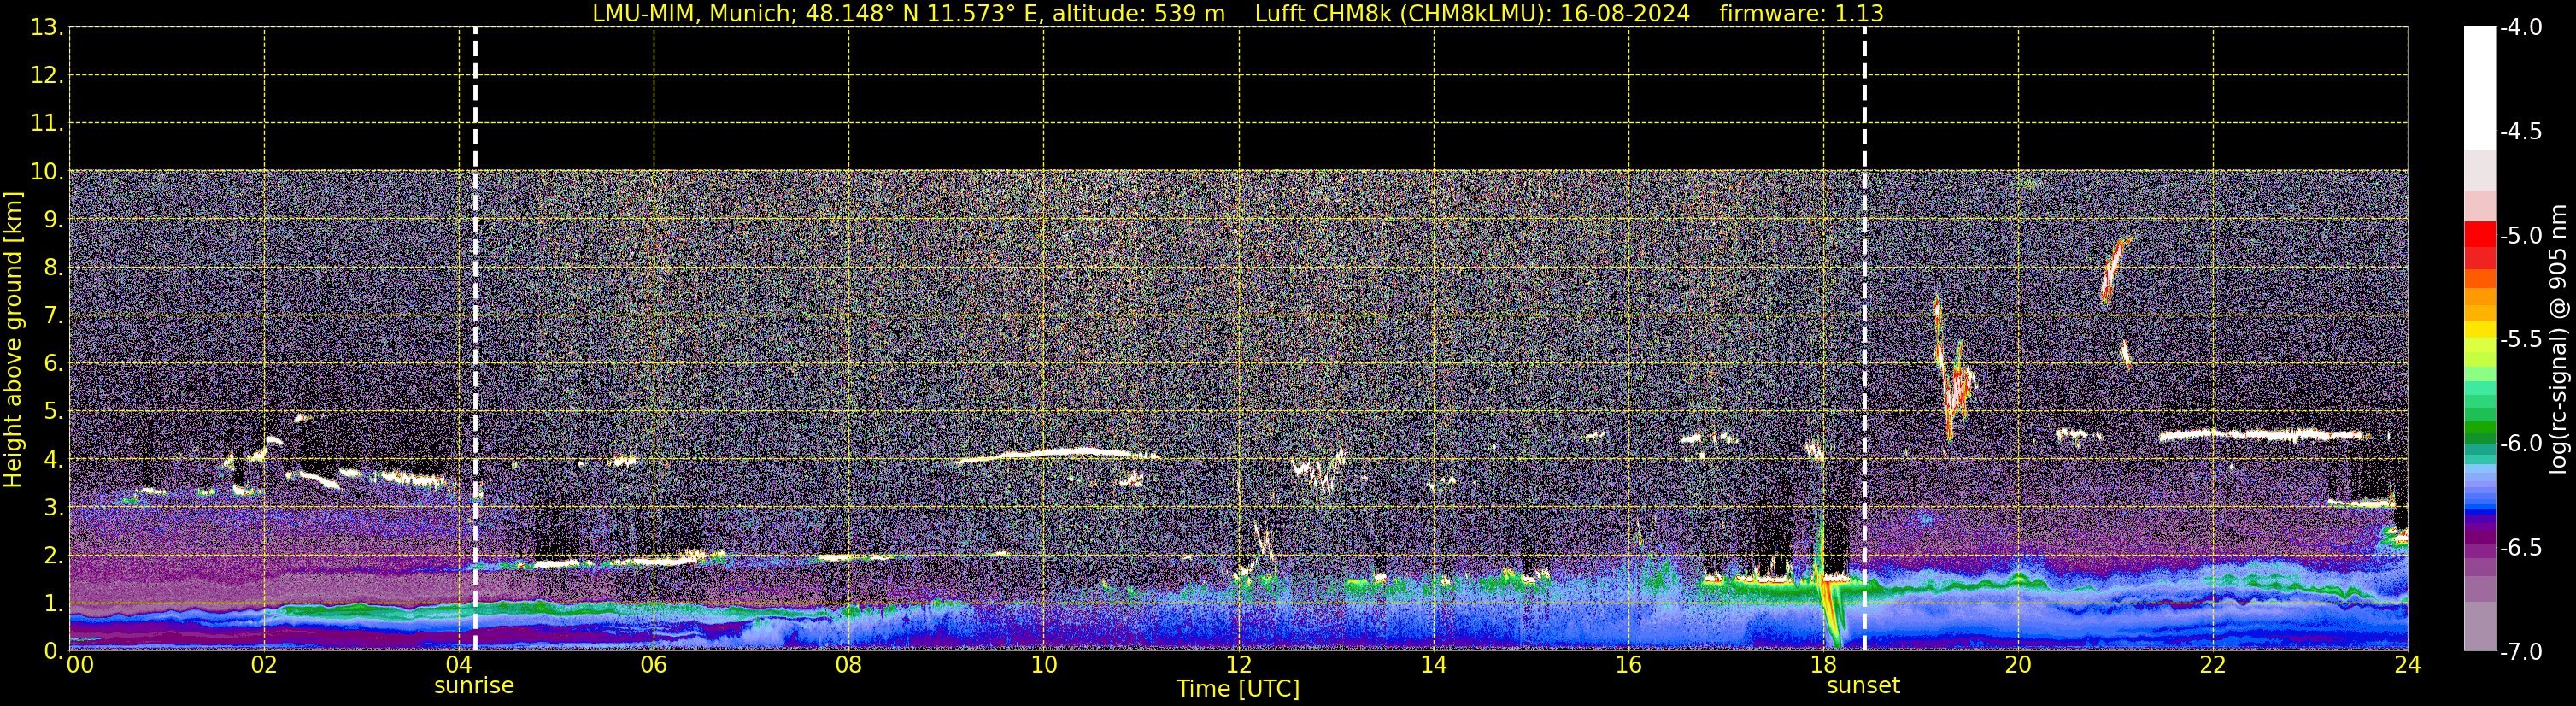
Task: Click the 'Height above ground [km]' axis title
Action: [13, 340]
